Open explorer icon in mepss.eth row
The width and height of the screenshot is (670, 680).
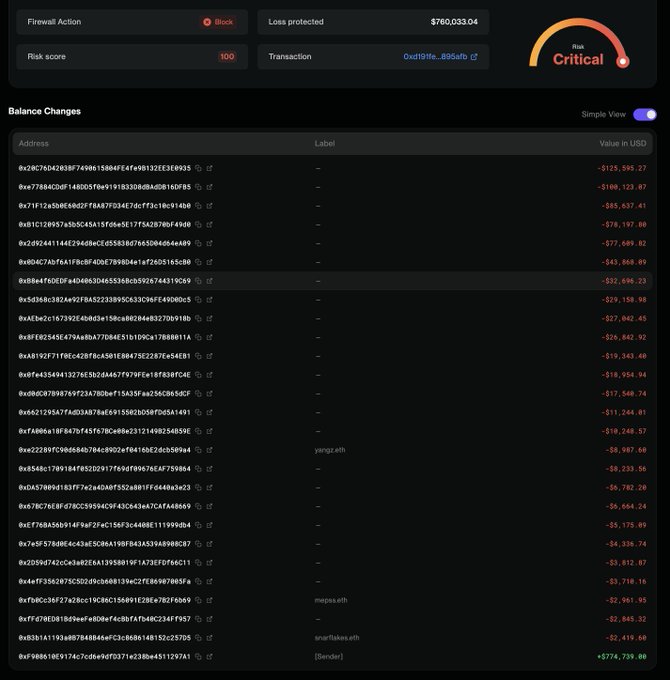coord(209,600)
